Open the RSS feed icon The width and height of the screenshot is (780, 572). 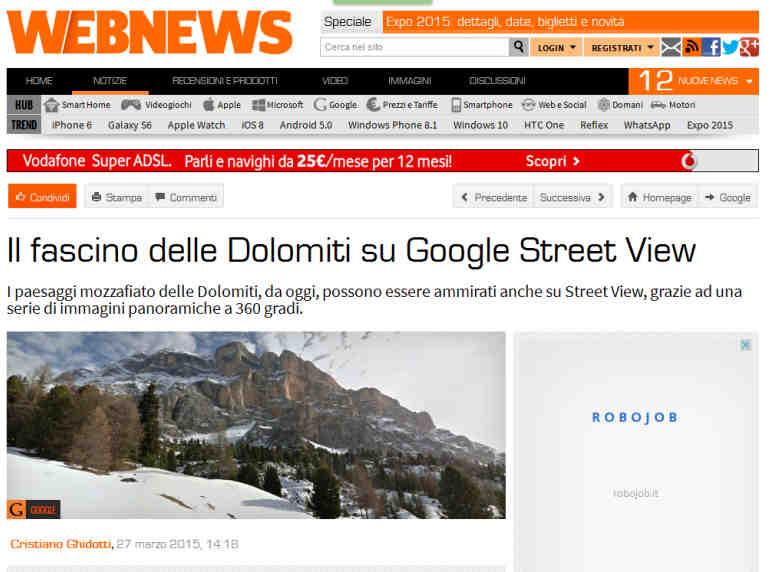tap(691, 47)
